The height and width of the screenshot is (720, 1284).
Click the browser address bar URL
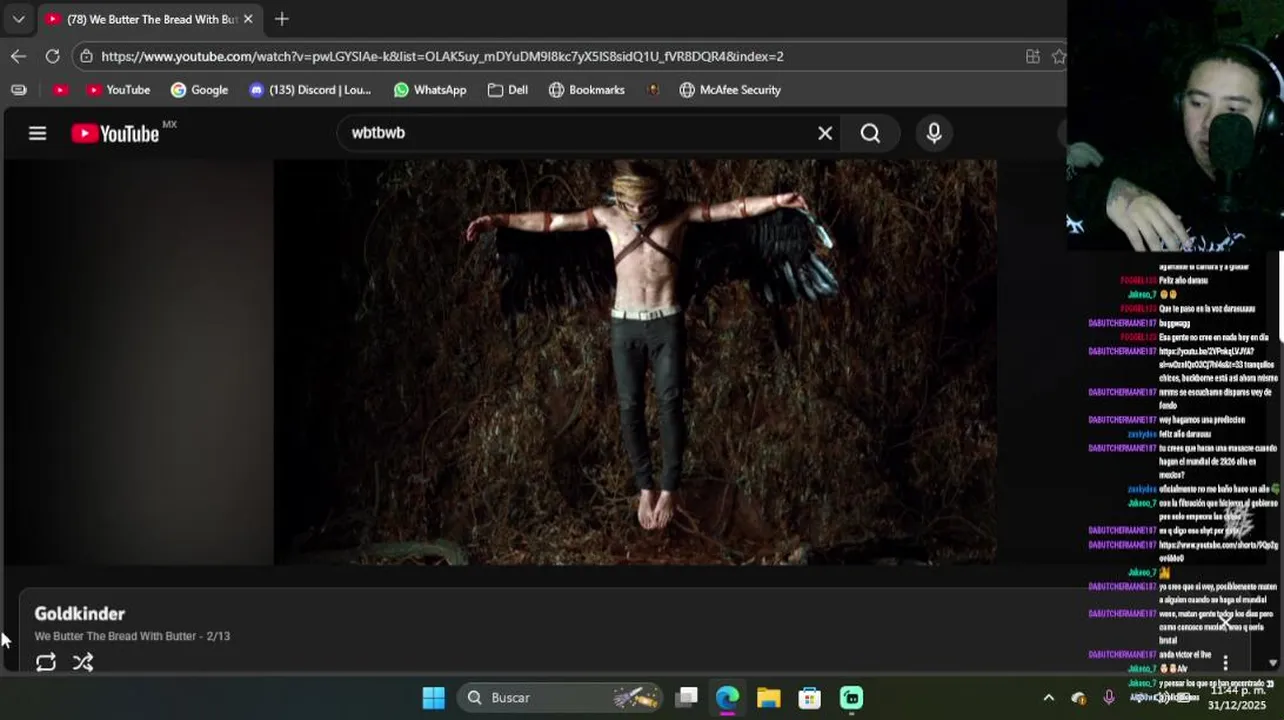[x=442, y=56]
